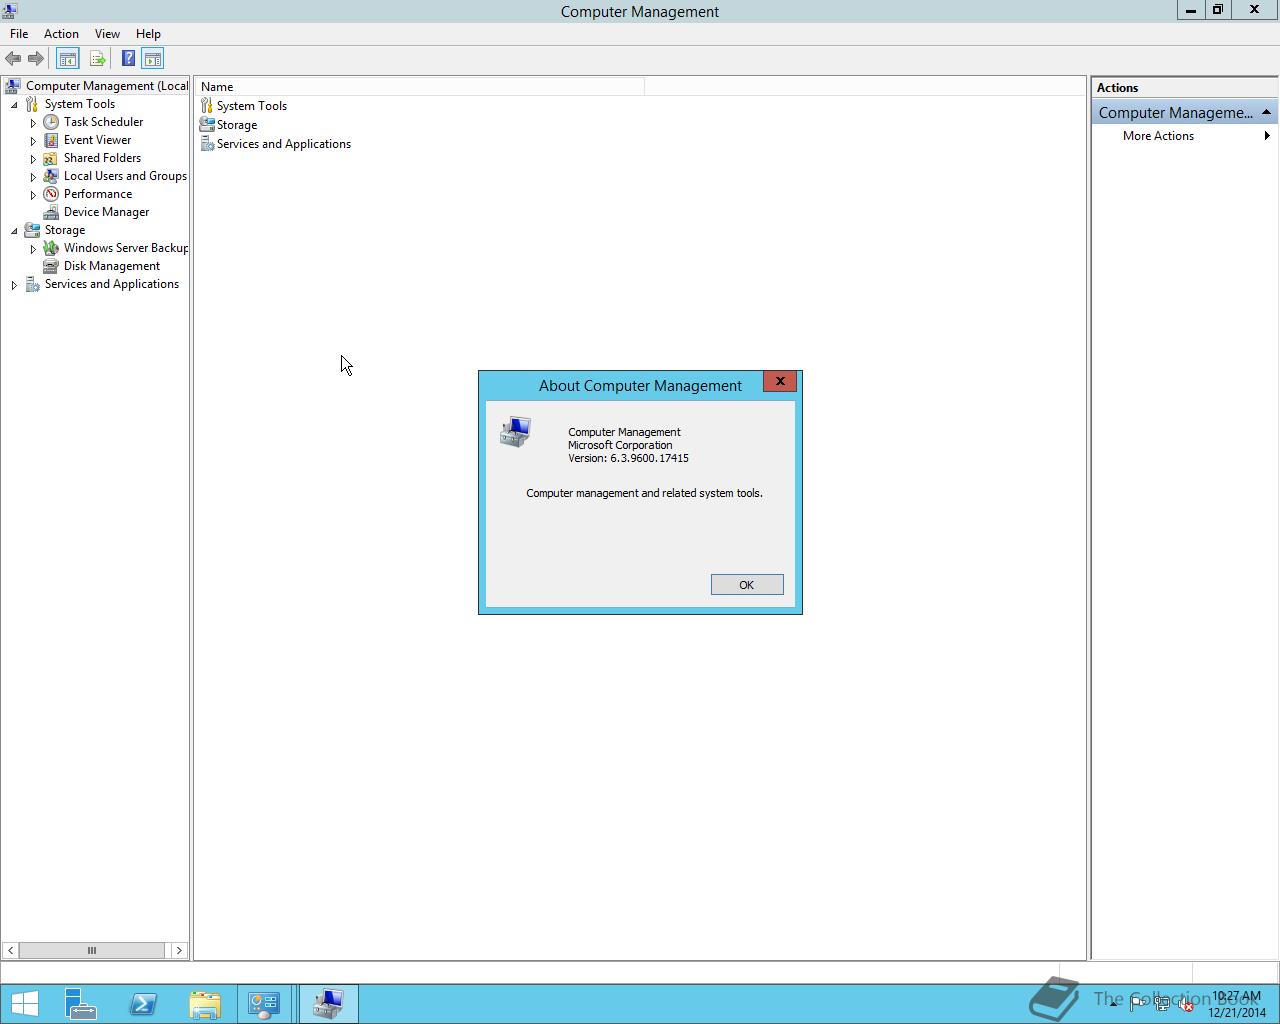
Task: Collapse the Storage tree node
Action: point(14,231)
